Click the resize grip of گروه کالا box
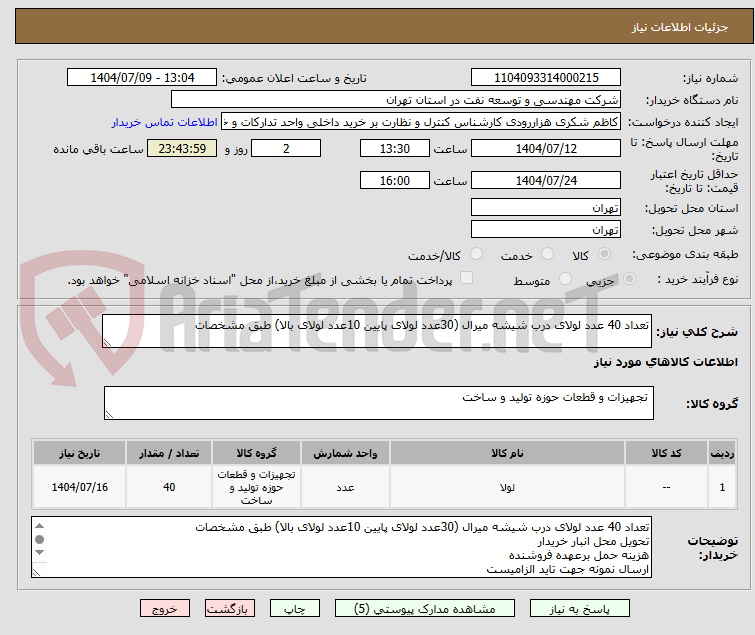This screenshot has width=755, height=635. pyautogui.click(x=109, y=414)
